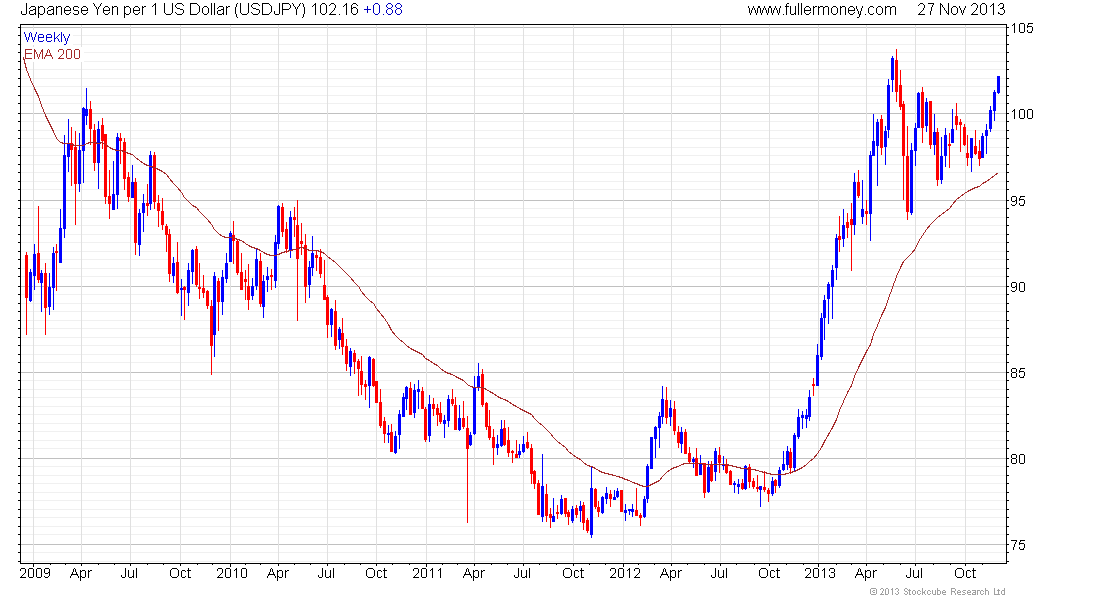Screen dimensions: 1100x600
Task: Click the 'Oct' label preceding 2011
Action: (x=376, y=573)
